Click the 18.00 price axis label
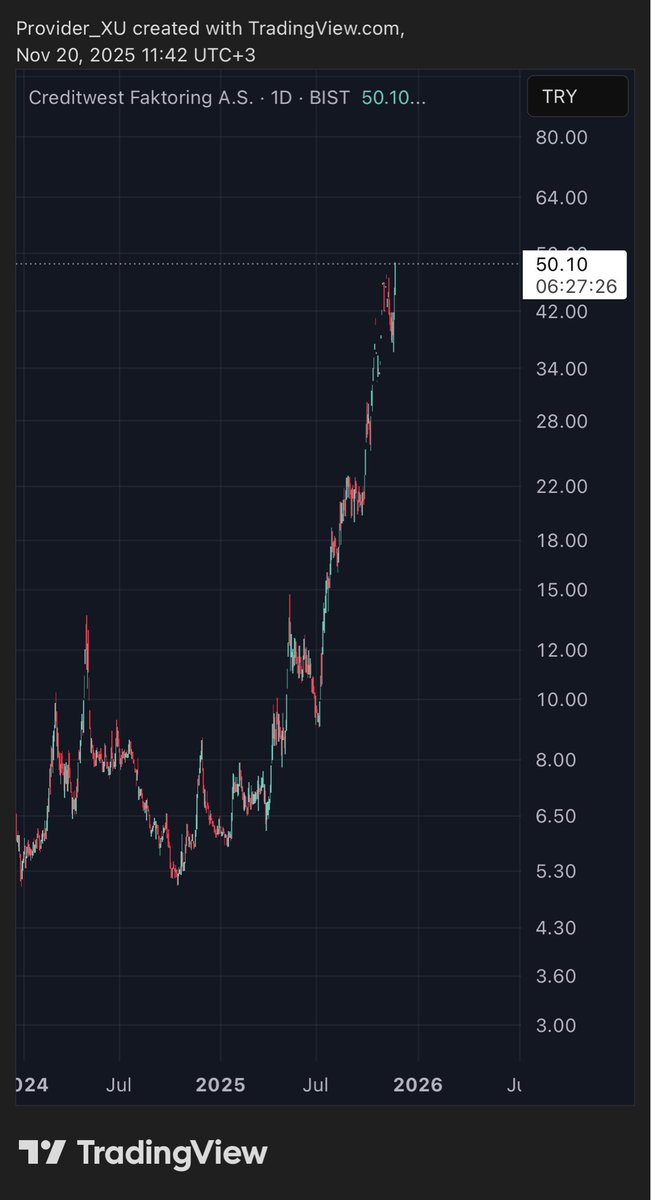The image size is (651, 1200). click(x=561, y=541)
